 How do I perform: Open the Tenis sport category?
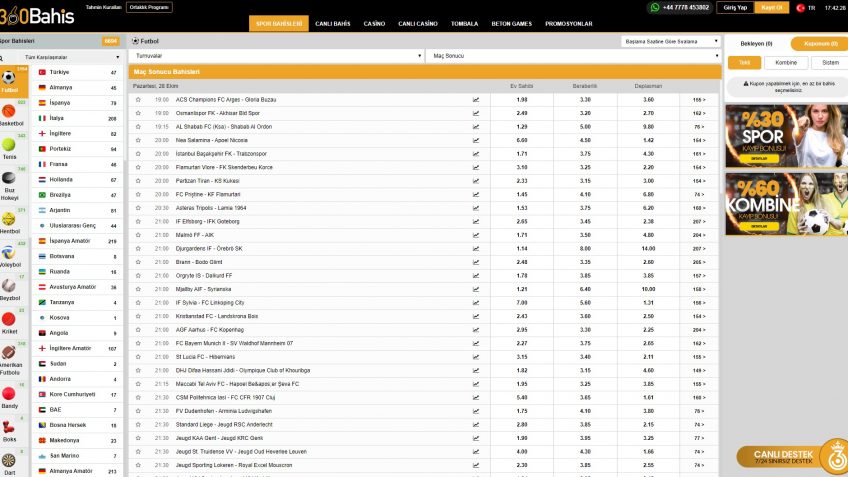click(9, 146)
